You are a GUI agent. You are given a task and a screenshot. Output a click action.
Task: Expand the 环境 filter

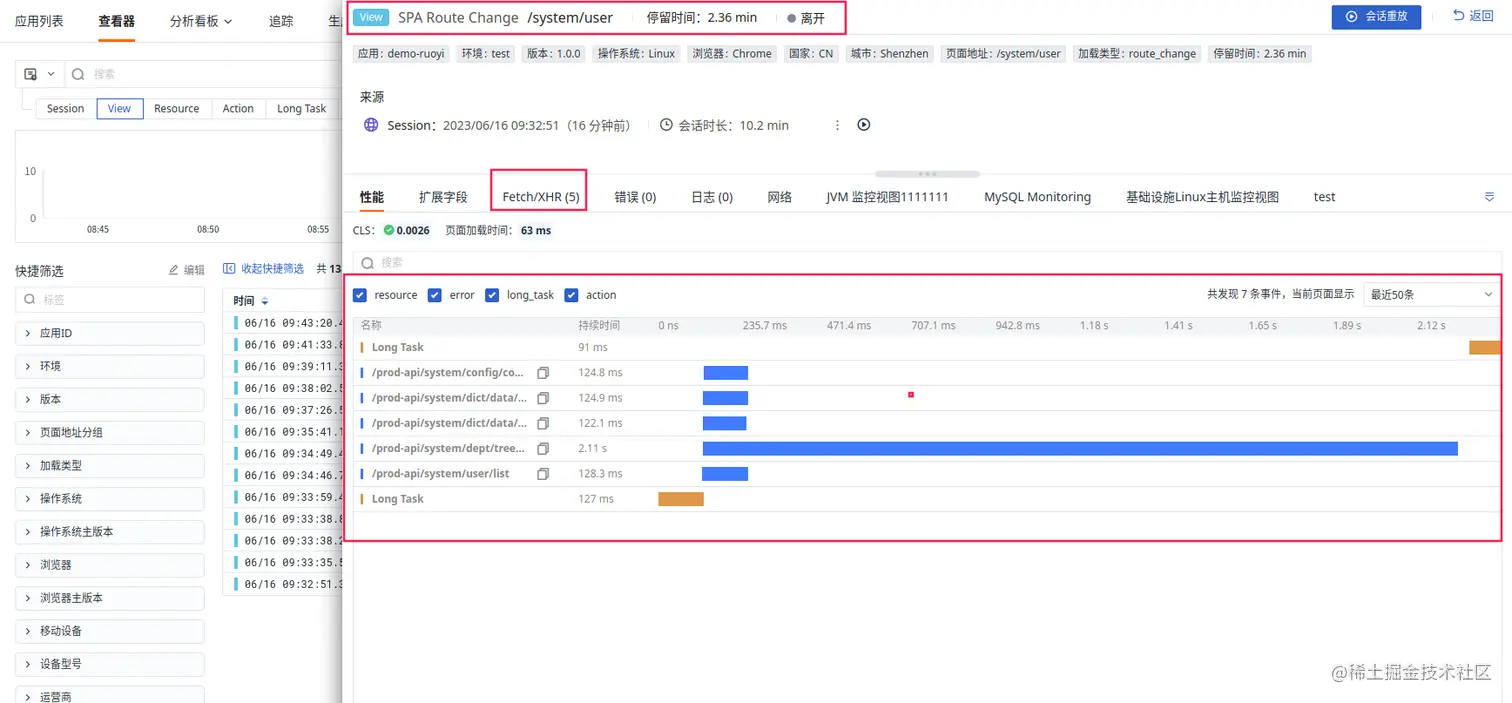(110, 366)
